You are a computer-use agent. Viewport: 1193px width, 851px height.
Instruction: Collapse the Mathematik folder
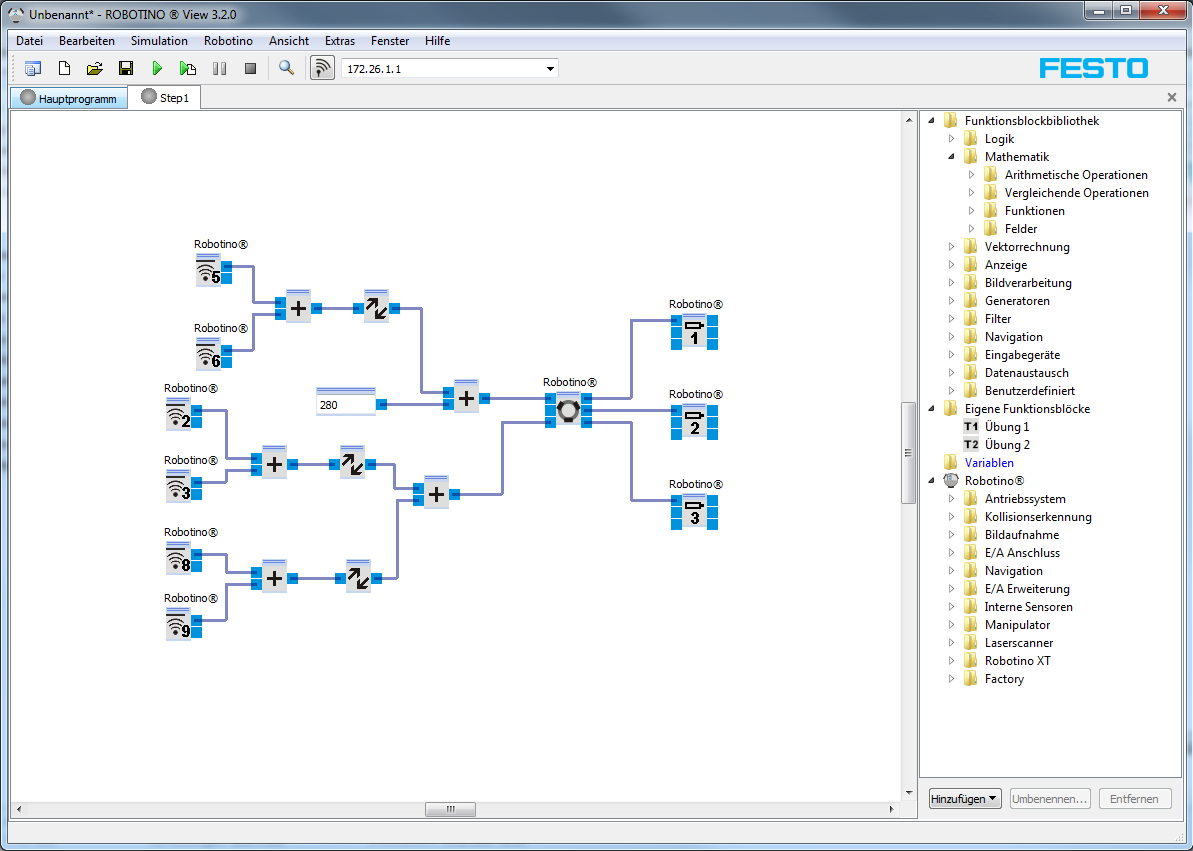coord(951,157)
